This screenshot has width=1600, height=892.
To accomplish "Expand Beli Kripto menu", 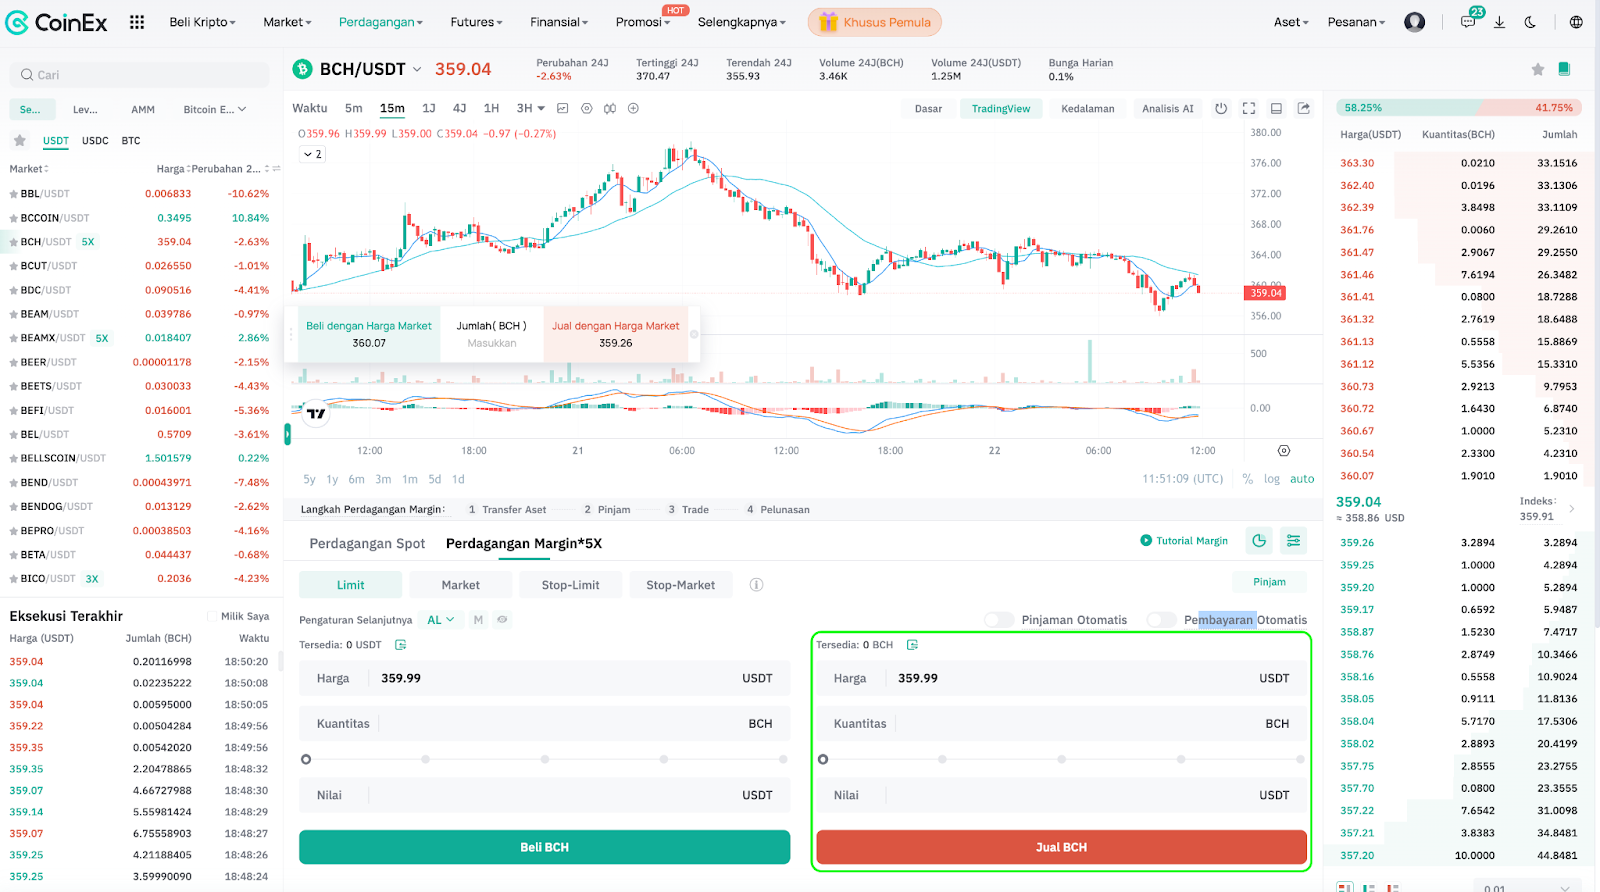I will (x=202, y=22).
